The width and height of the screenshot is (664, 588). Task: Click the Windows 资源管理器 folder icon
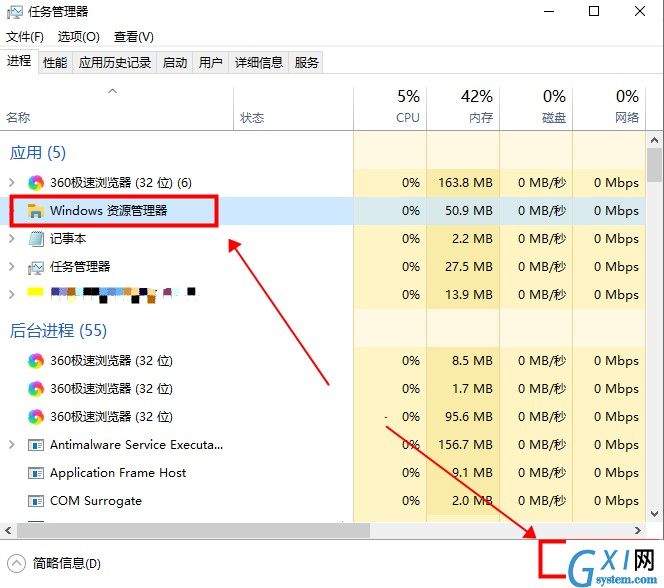coord(36,211)
